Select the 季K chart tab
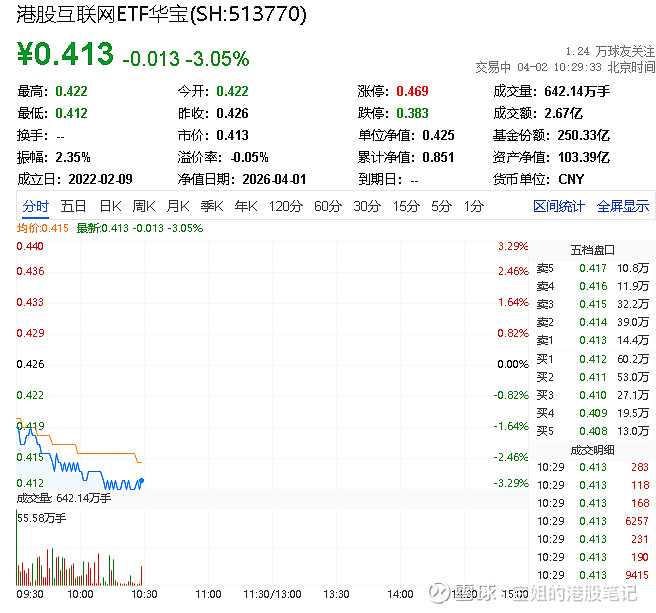Viewport: 656px width, 613px height. [212, 206]
